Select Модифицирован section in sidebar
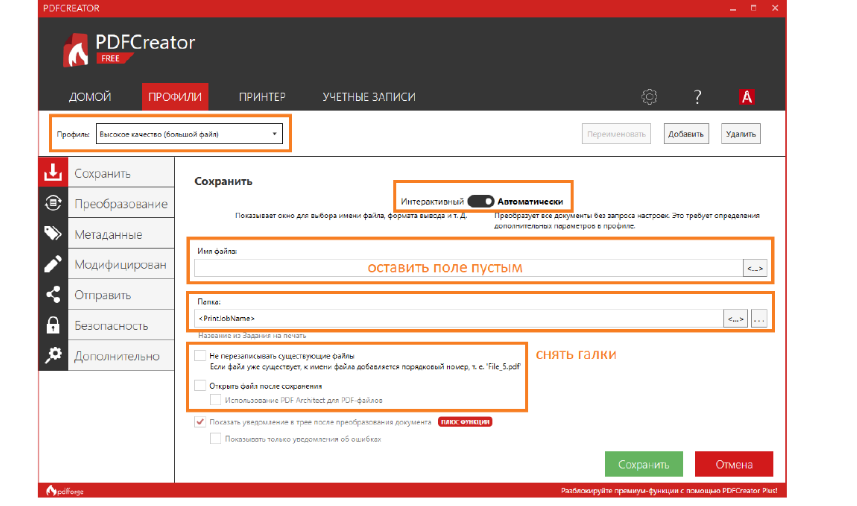This screenshot has width=857, height=506. [121, 264]
